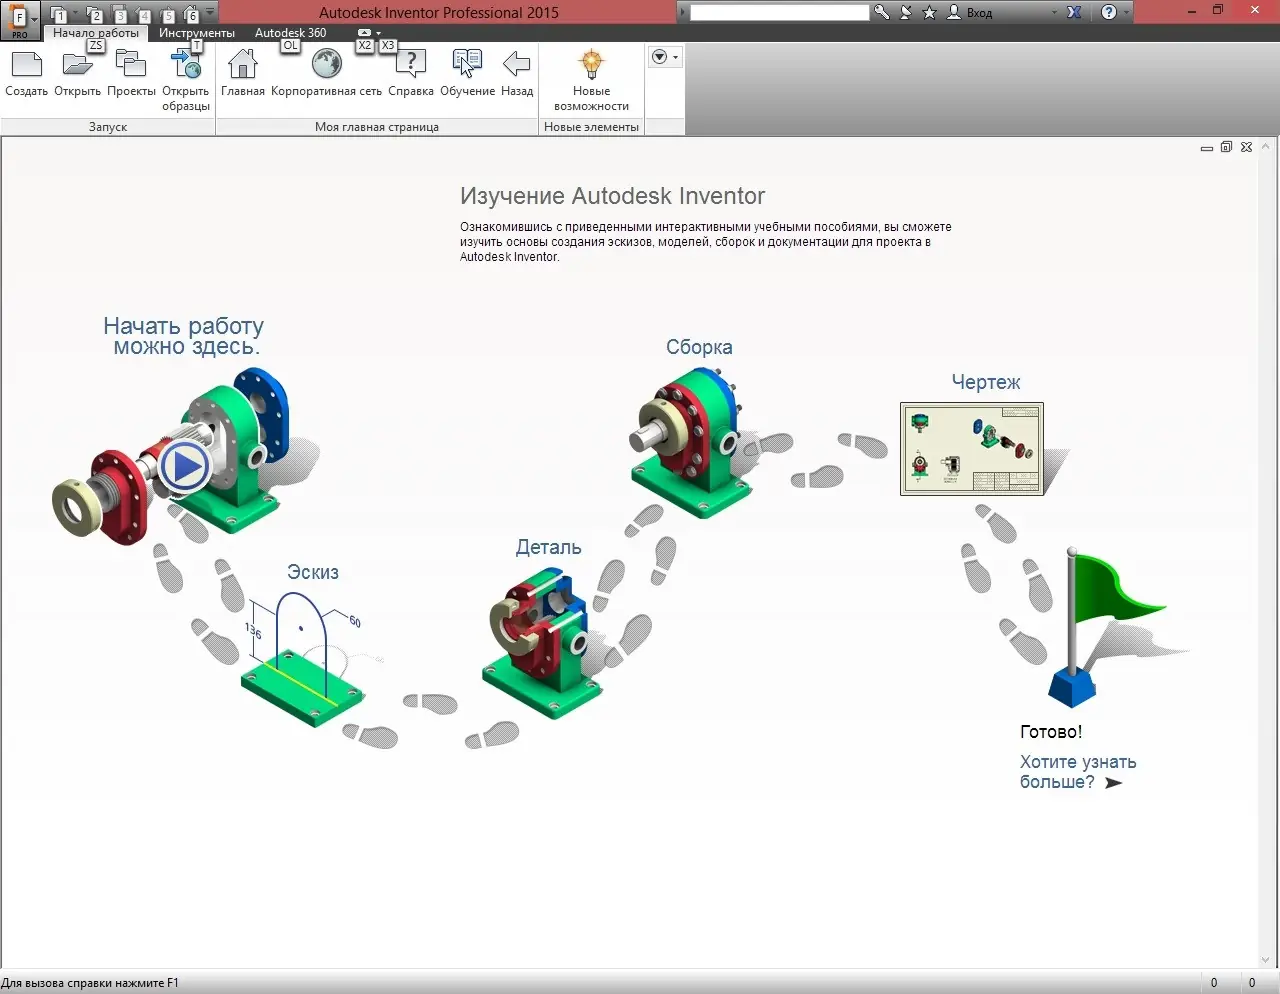Play the getting started video
The width and height of the screenshot is (1280, 994).
184,466
